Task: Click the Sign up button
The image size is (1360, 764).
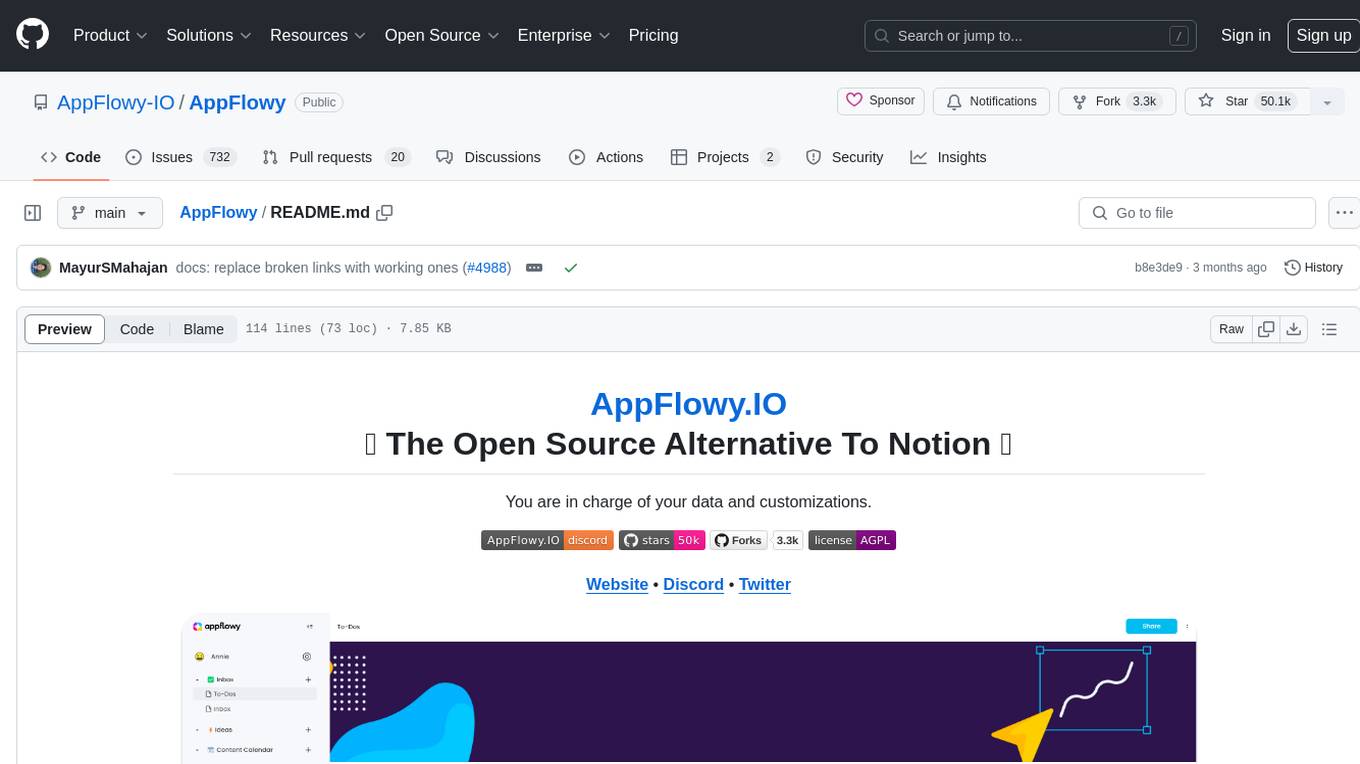Action: pos(1323,35)
